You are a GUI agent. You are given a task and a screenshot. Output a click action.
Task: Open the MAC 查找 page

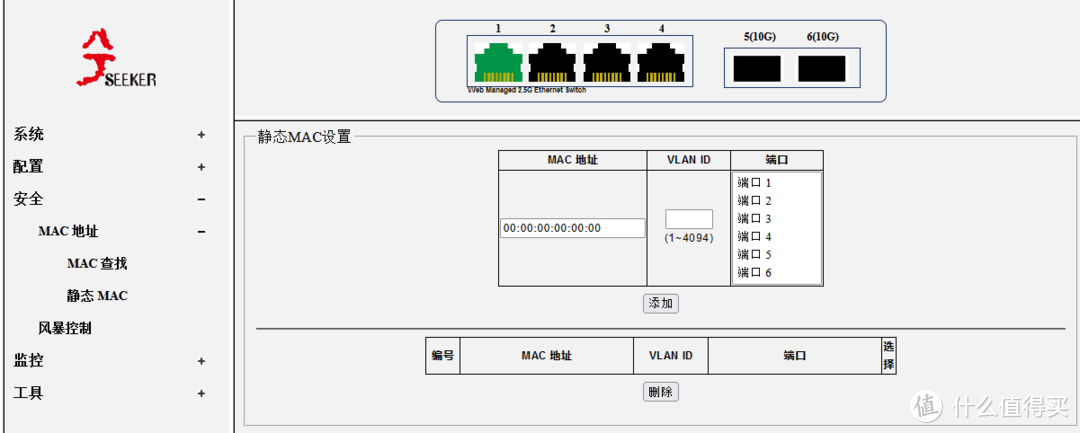[97, 264]
